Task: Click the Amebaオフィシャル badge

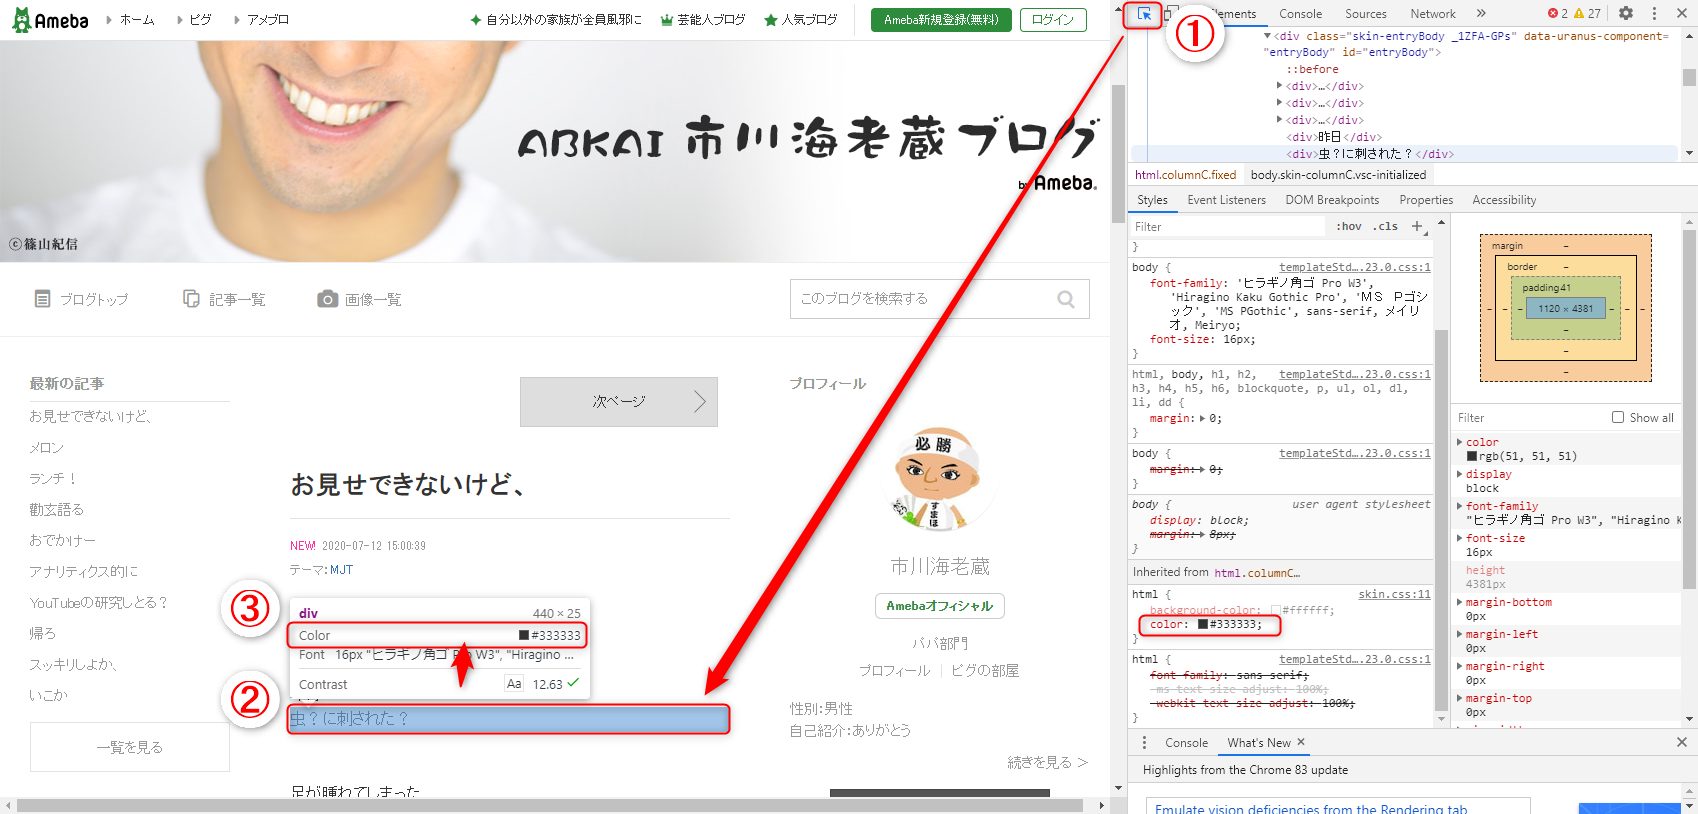Action: coord(939,606)
